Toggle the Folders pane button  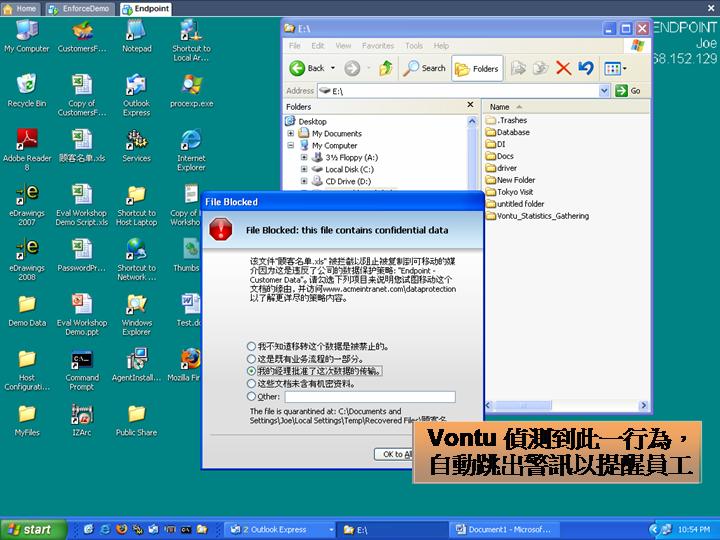[x=477, y=68]
